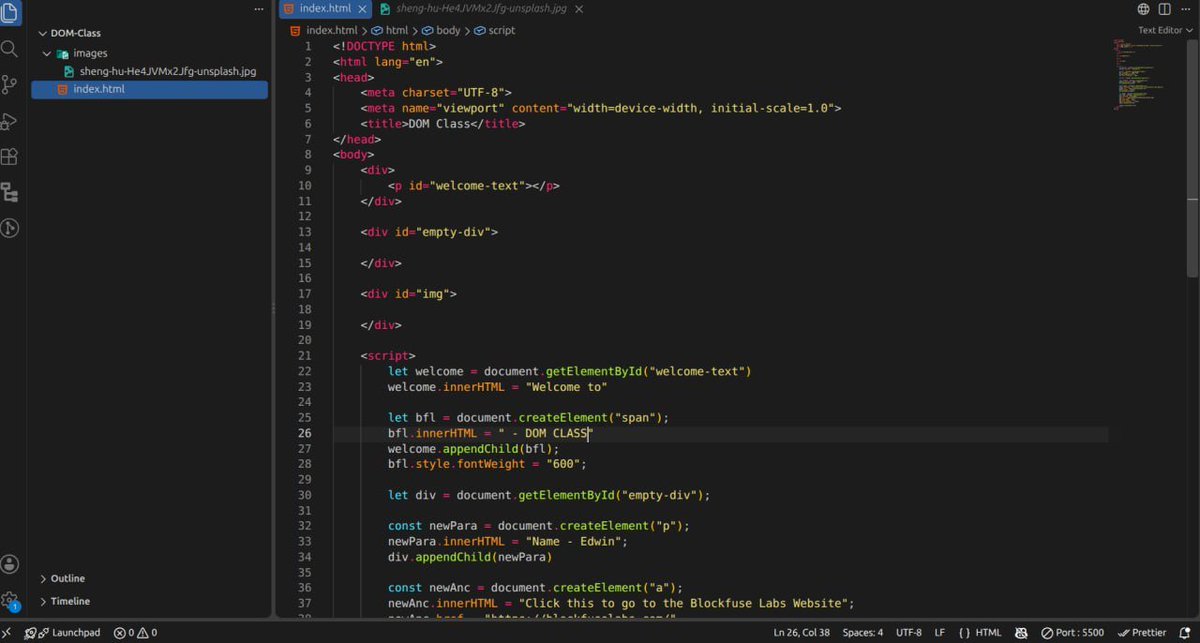The width and height of the screenshot is (1200, 643).
Task: Open the Explorer view in activity bar
Action: [x=10, y=11]
